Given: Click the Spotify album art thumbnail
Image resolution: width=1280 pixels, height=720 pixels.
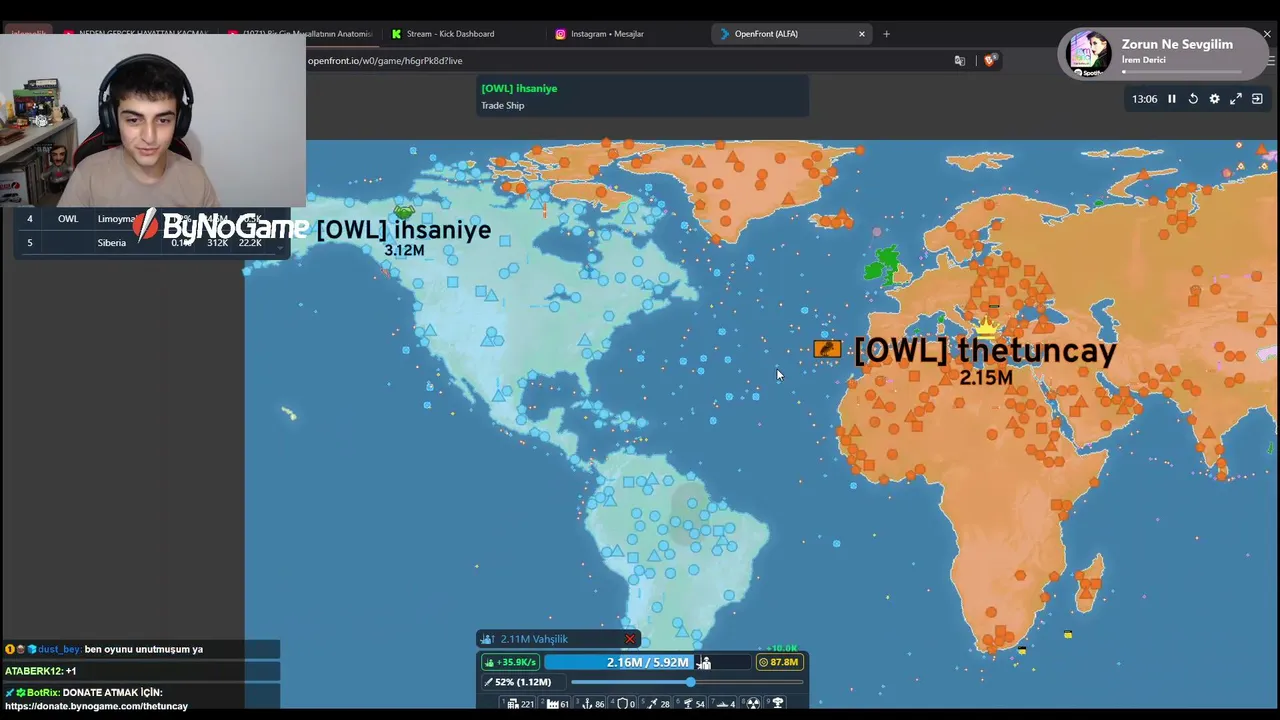Looking at the screenshot, I should pos(1089,54).
